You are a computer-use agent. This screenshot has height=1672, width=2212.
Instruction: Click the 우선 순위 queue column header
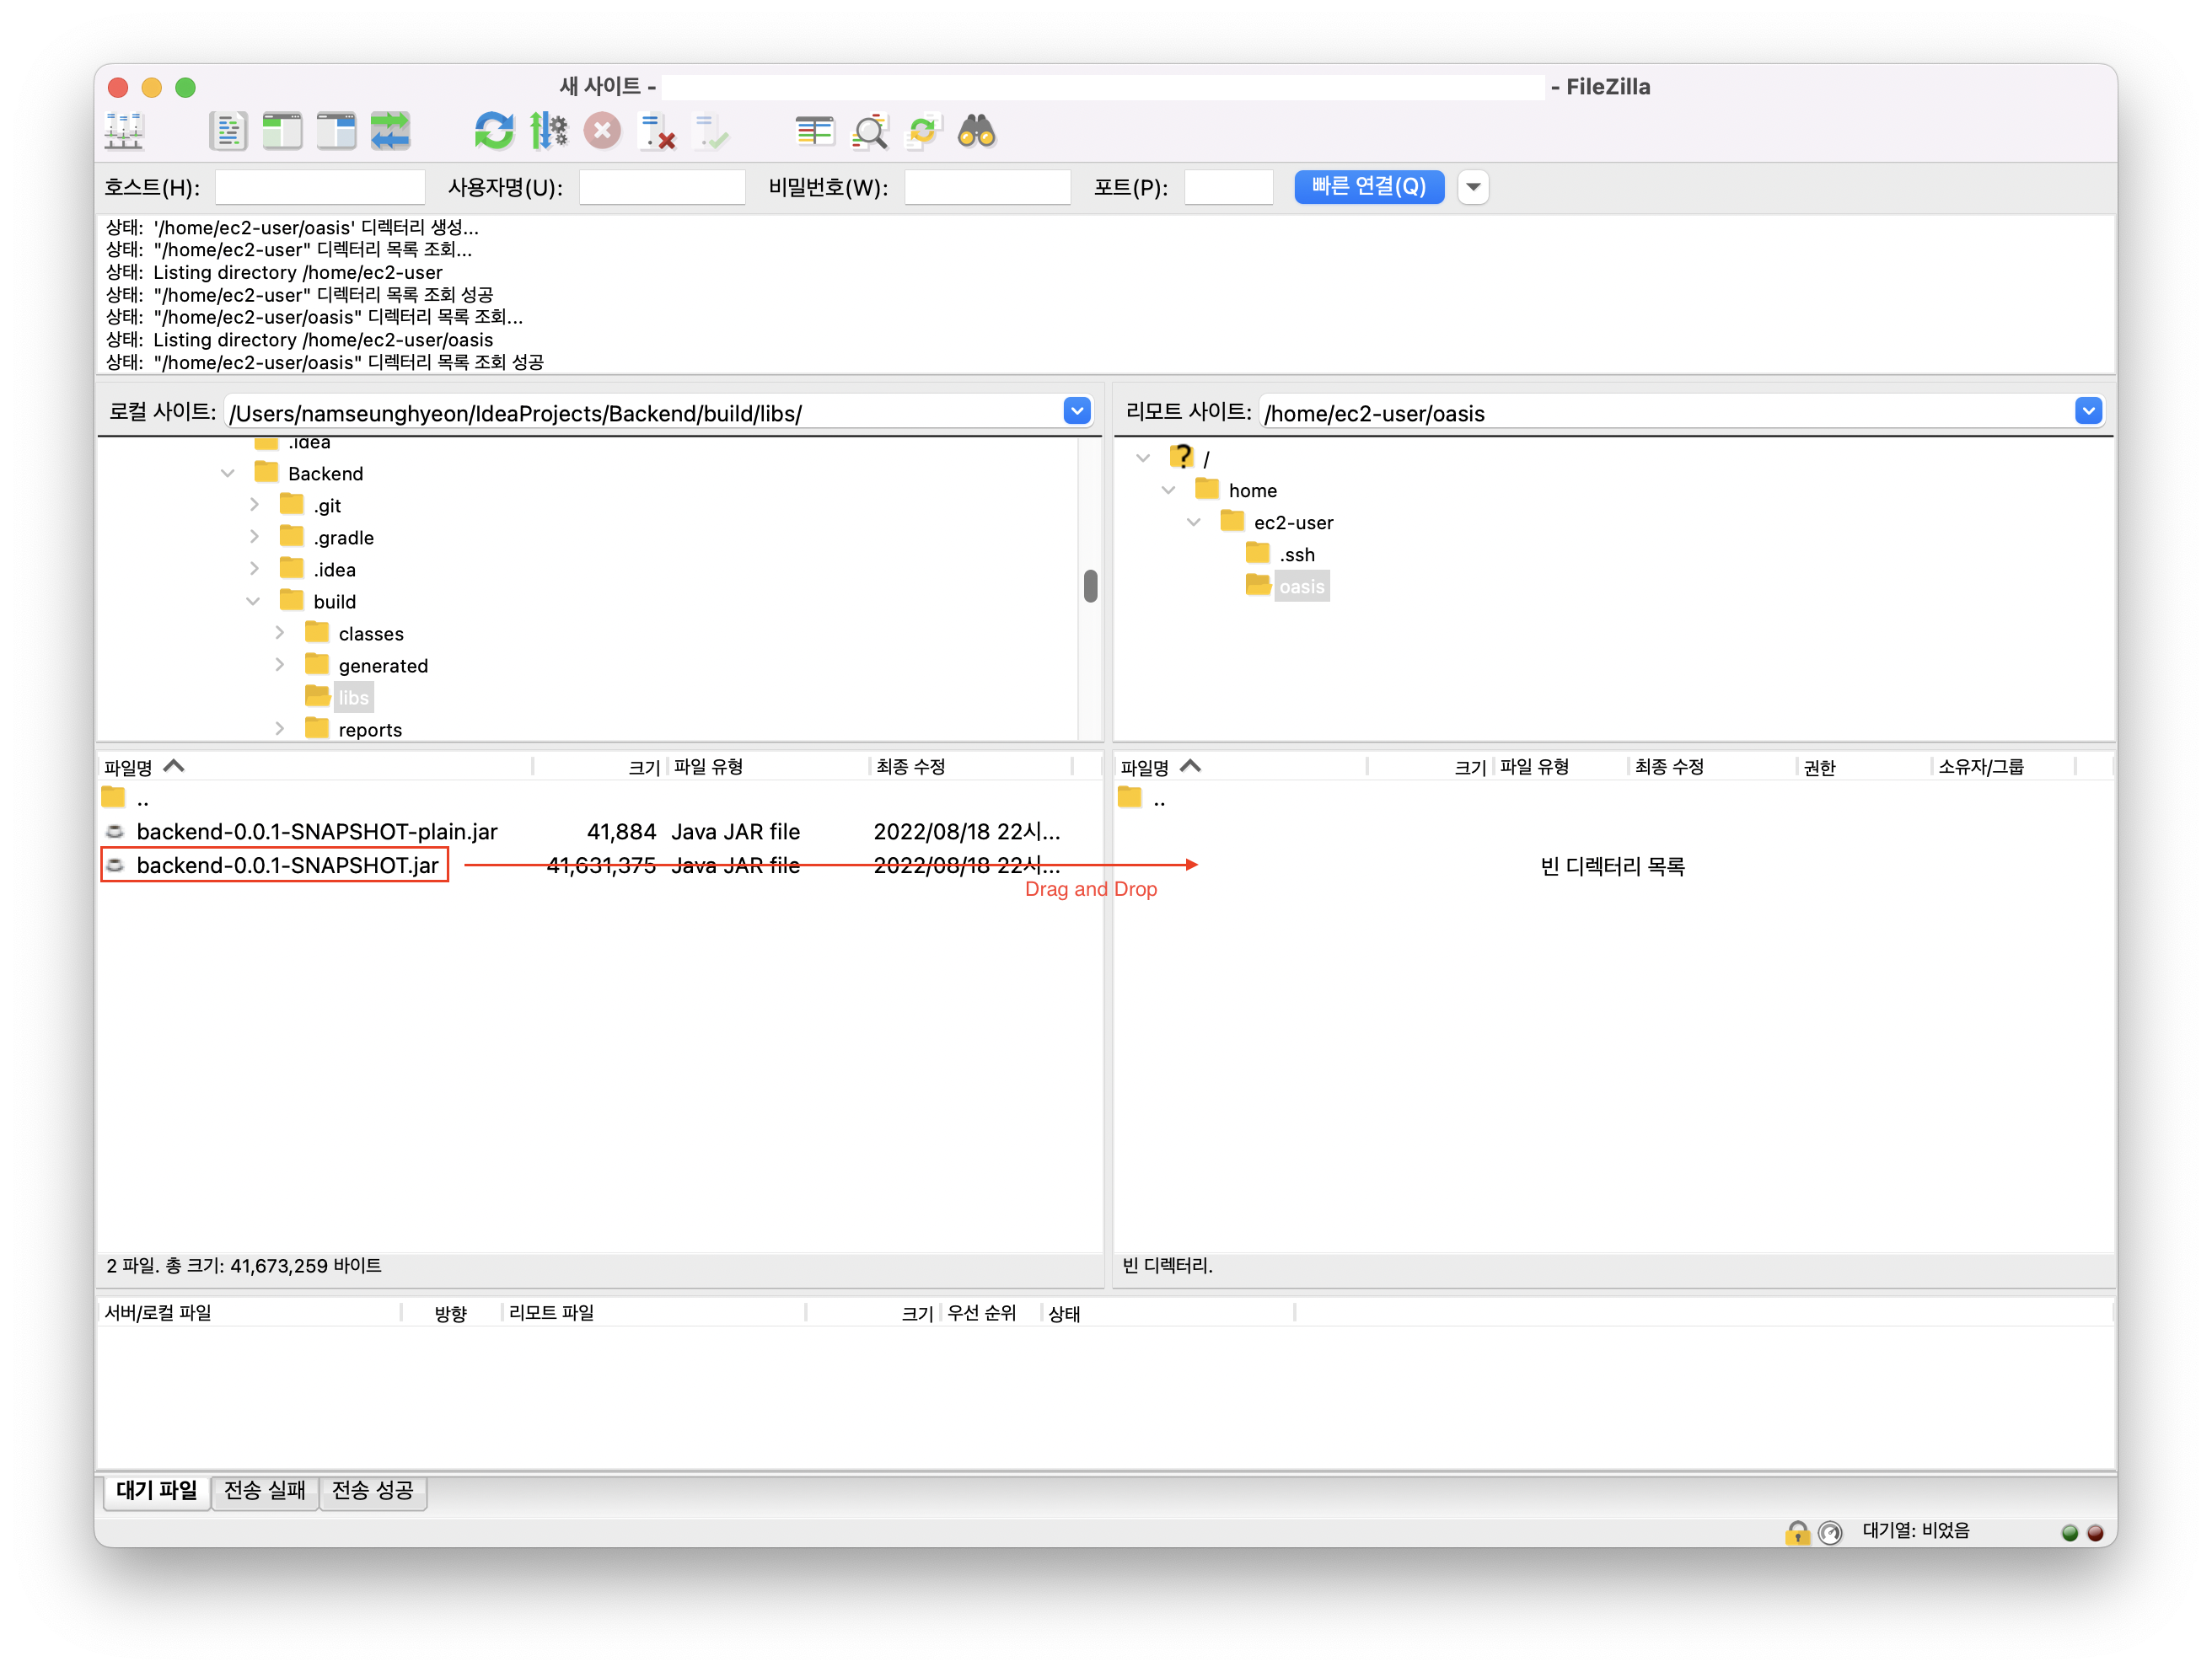point(990,1313)
